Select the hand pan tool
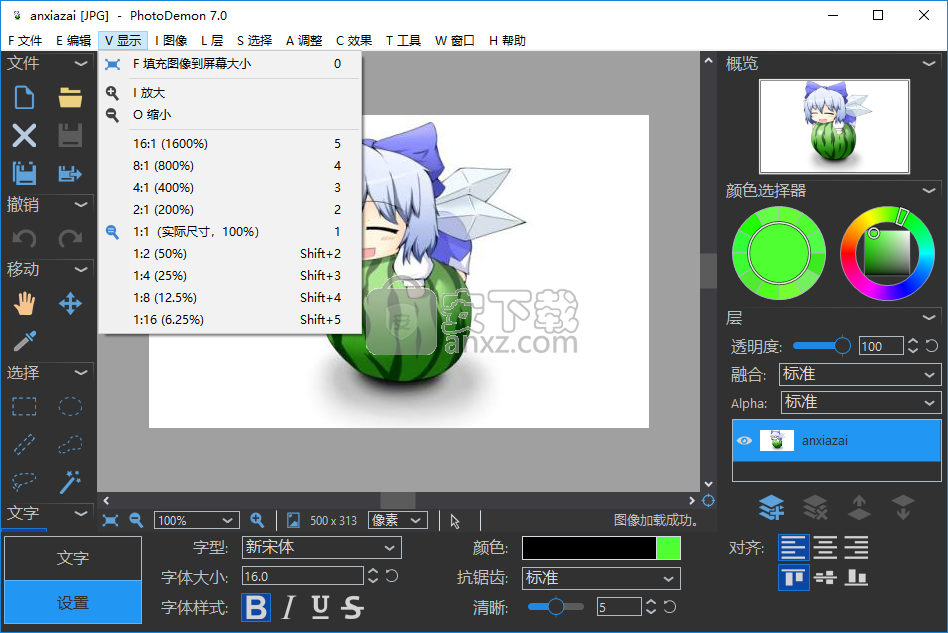 [24, 304]
